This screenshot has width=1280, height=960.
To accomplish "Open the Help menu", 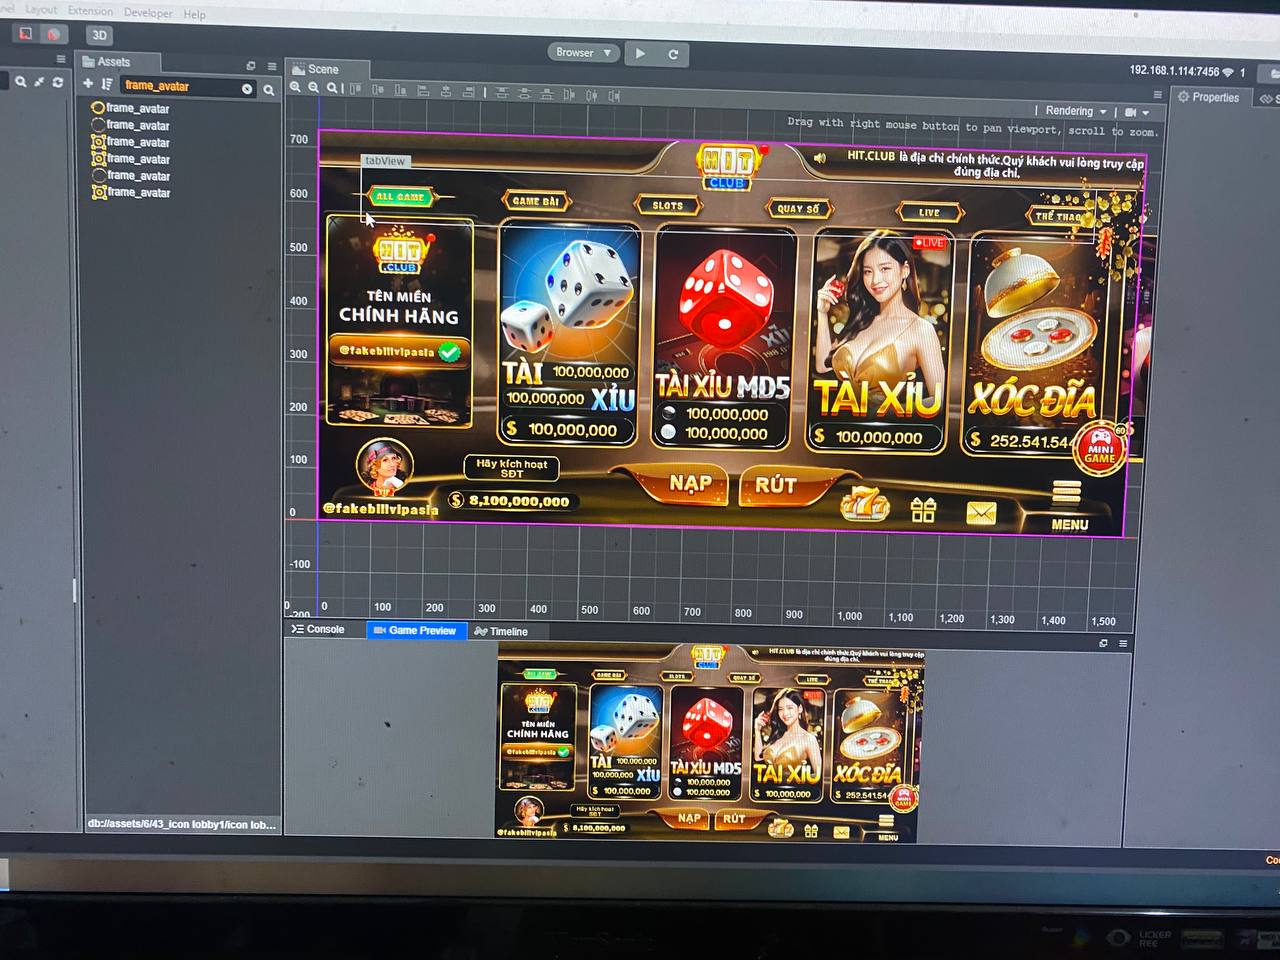I will [x=194, y=14].
